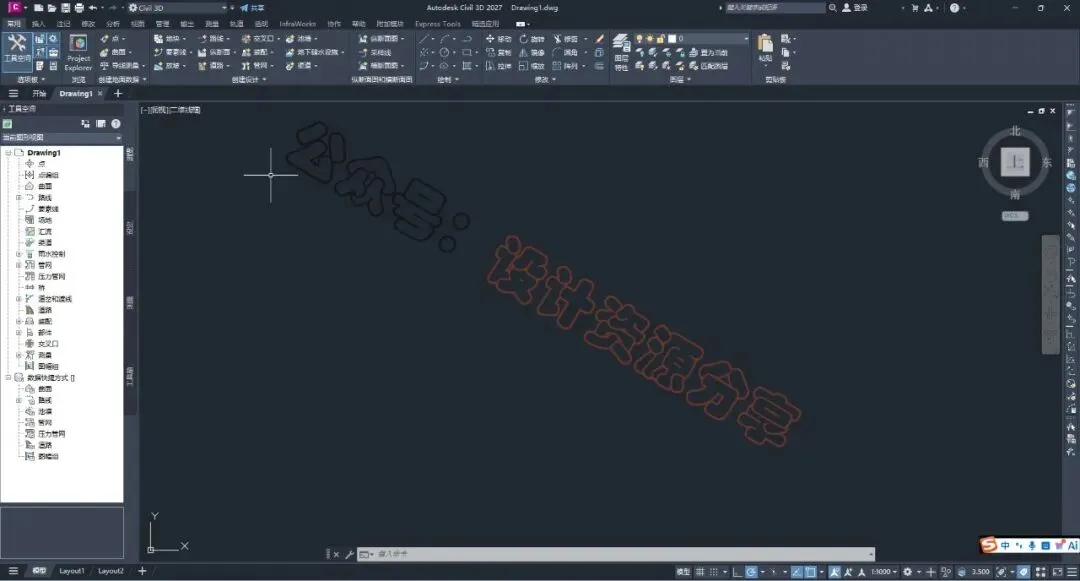
Task: Open the Insert (插入) ribbon tab
Action: [x=39, y=23]
